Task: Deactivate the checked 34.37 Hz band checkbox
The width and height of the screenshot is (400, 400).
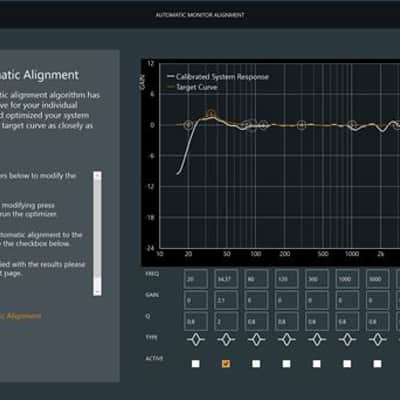Action: click(x=226, y=363)
